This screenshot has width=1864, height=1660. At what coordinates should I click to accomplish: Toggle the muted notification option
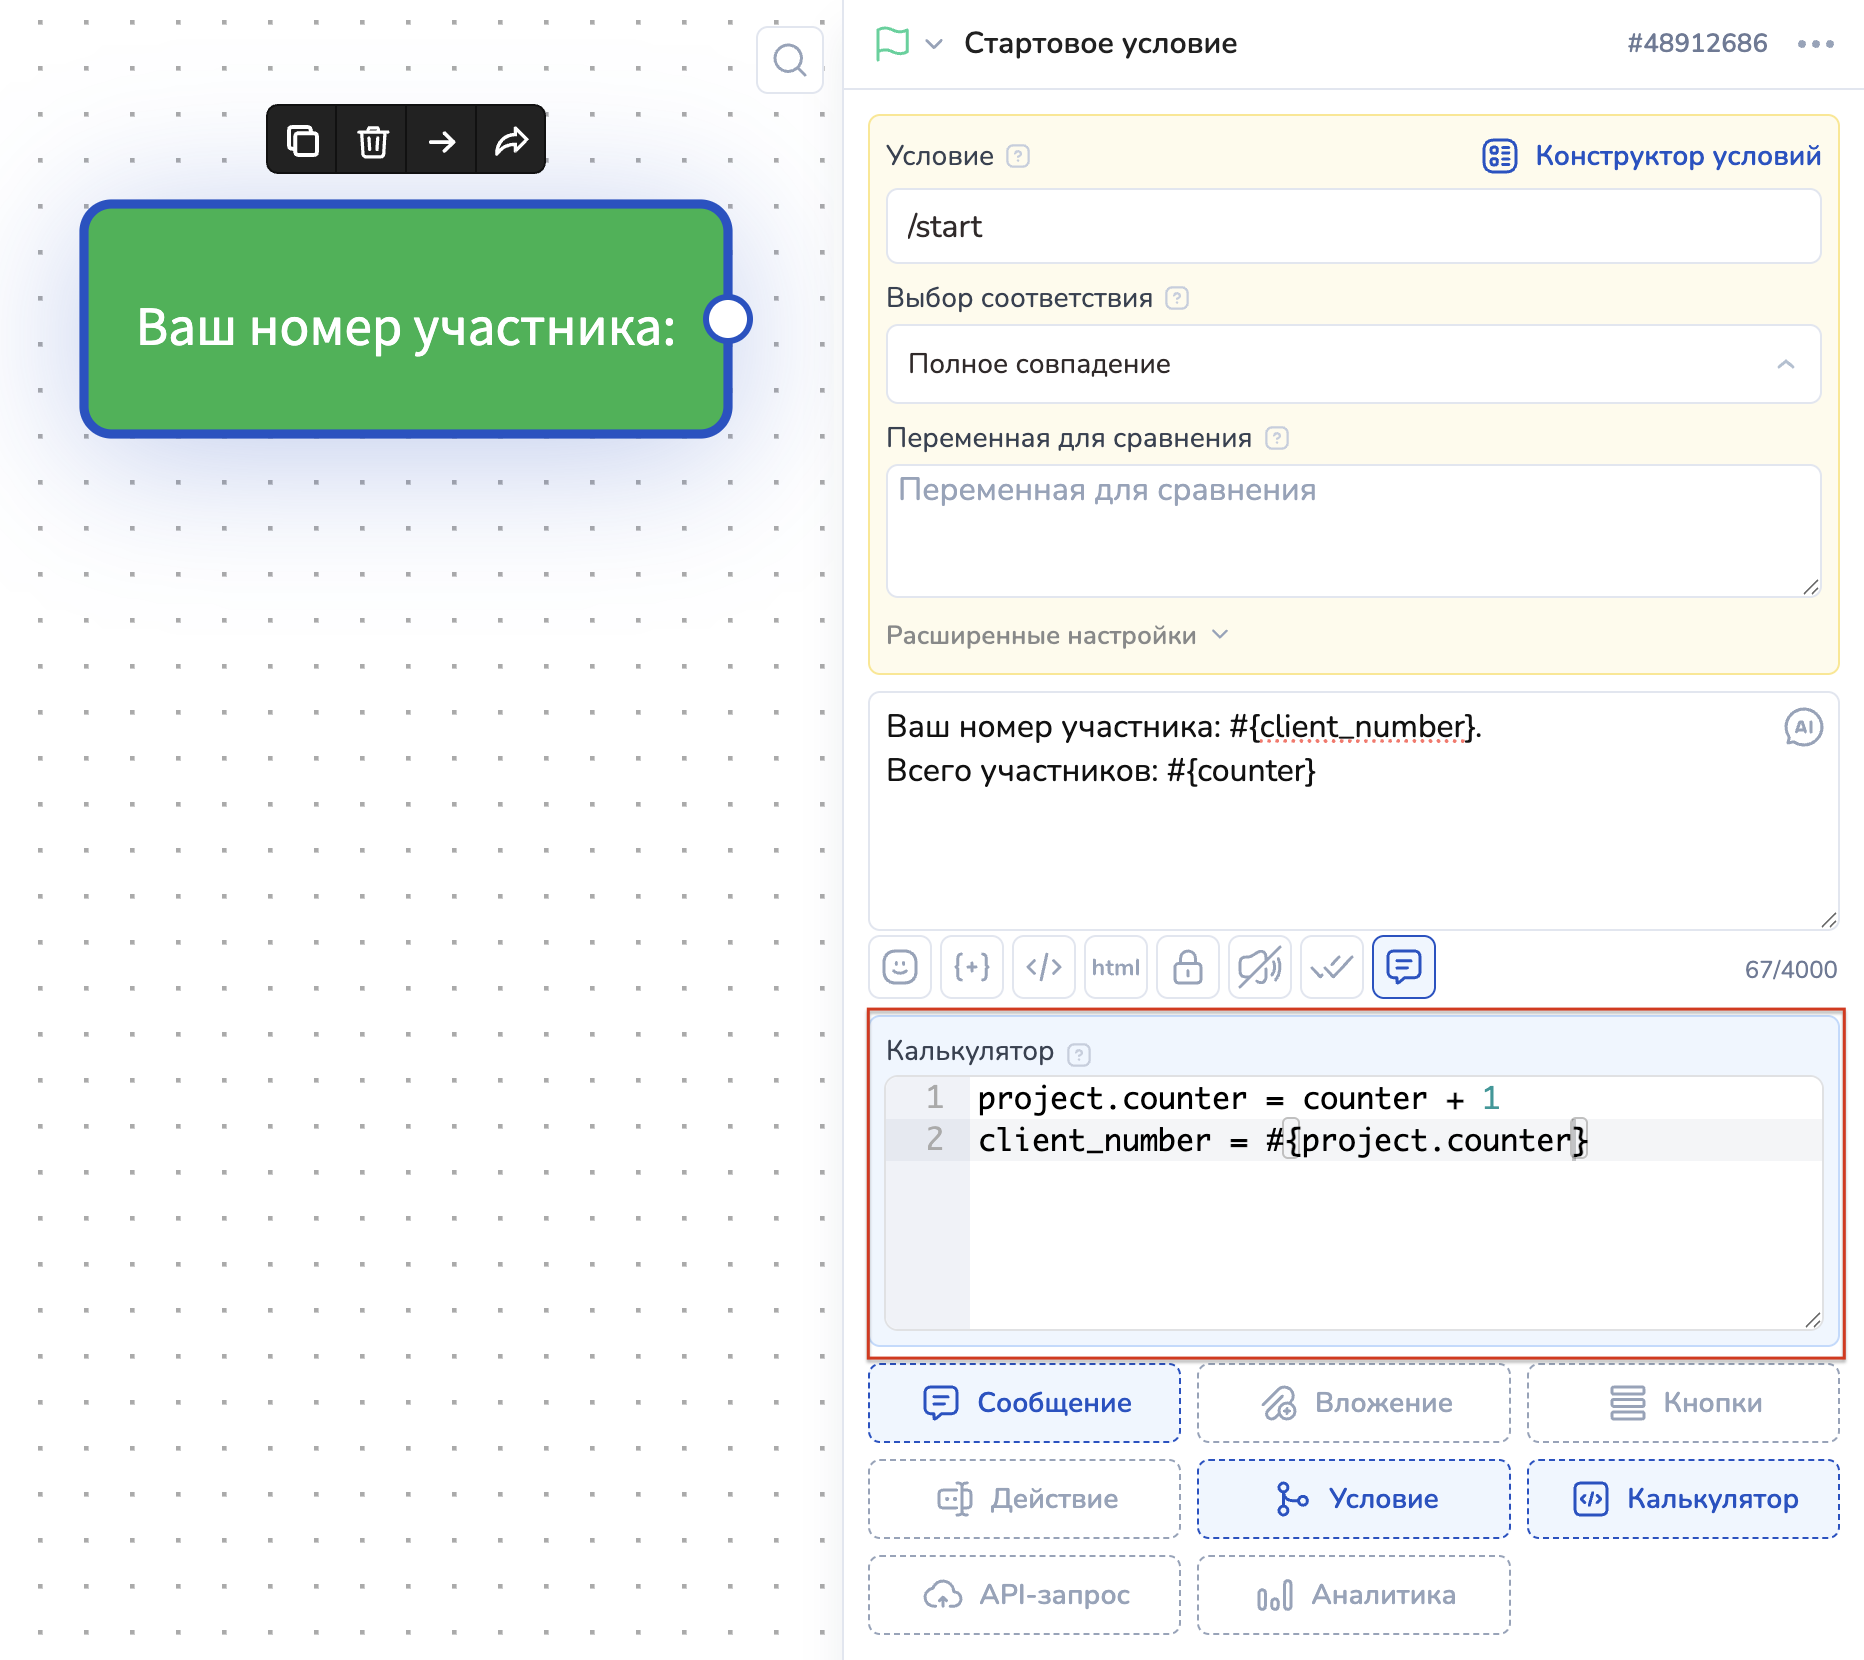point(1259,967)
